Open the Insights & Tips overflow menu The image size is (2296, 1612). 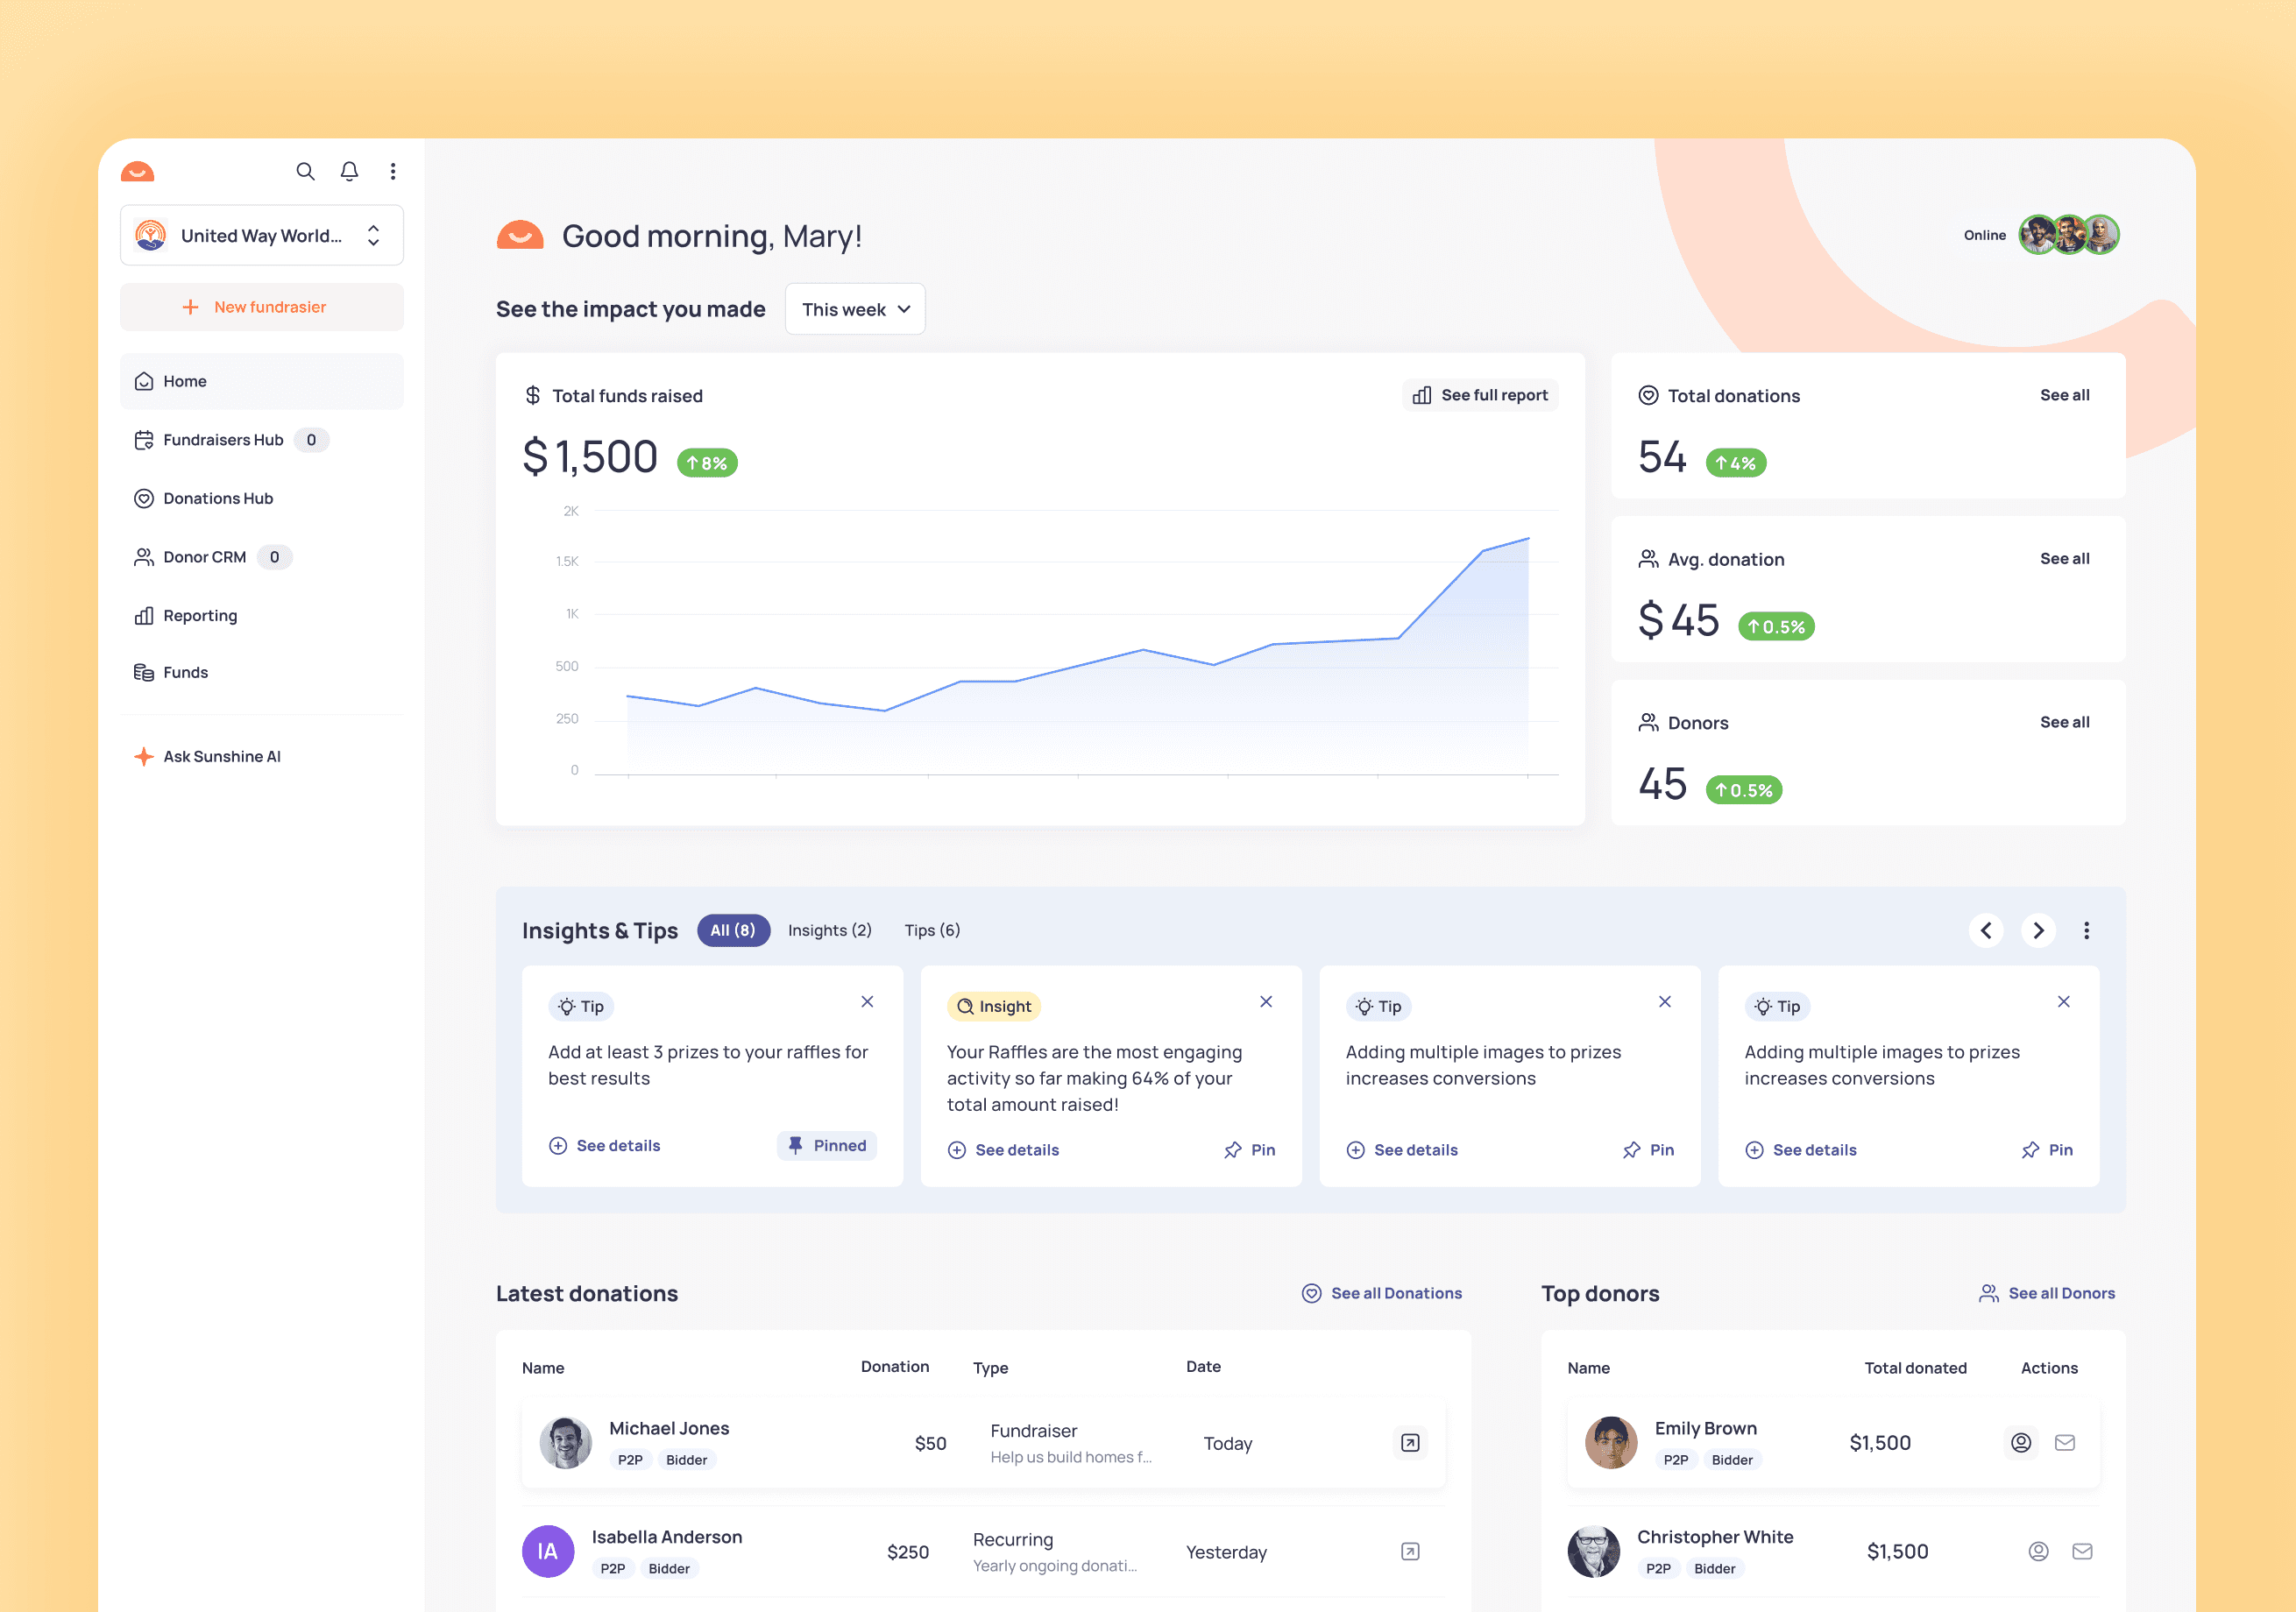click(x=2087, y=930)
